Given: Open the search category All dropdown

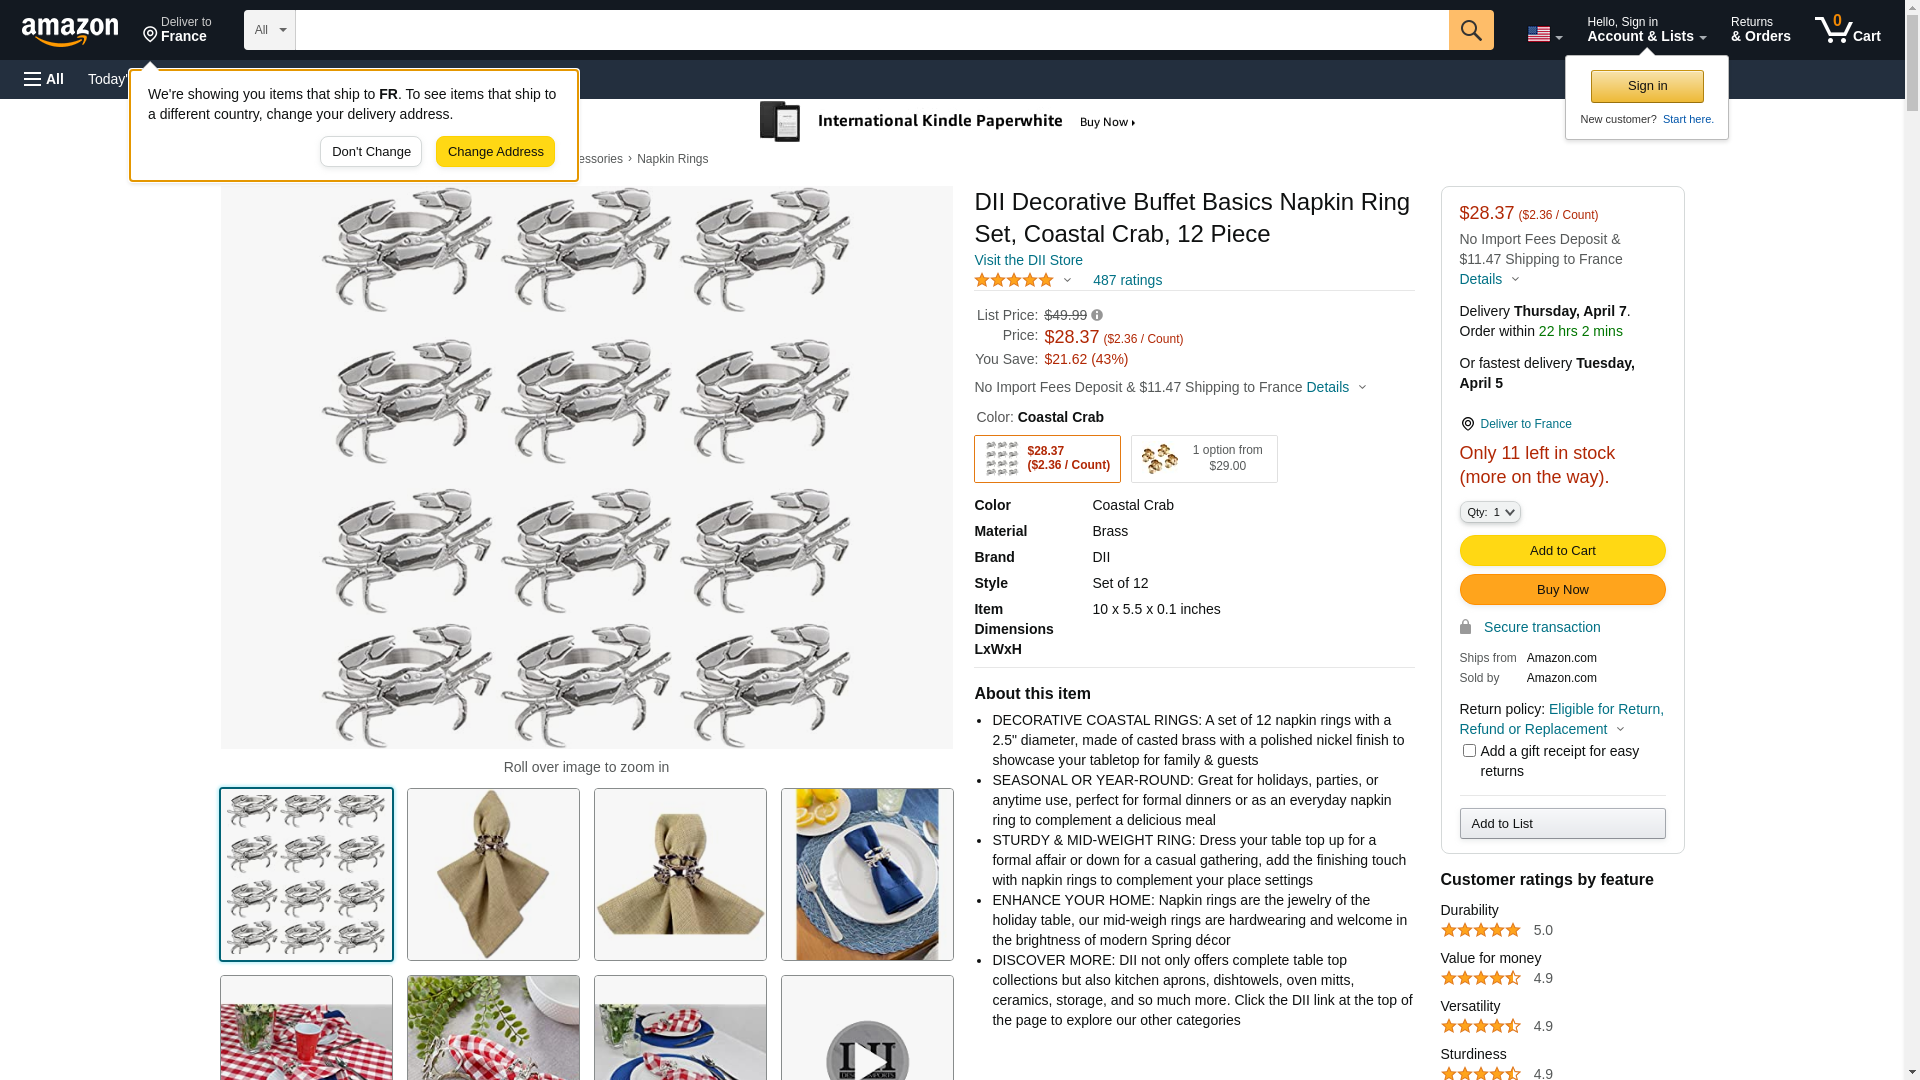Looking at the screenshot, I should (269, 30).
